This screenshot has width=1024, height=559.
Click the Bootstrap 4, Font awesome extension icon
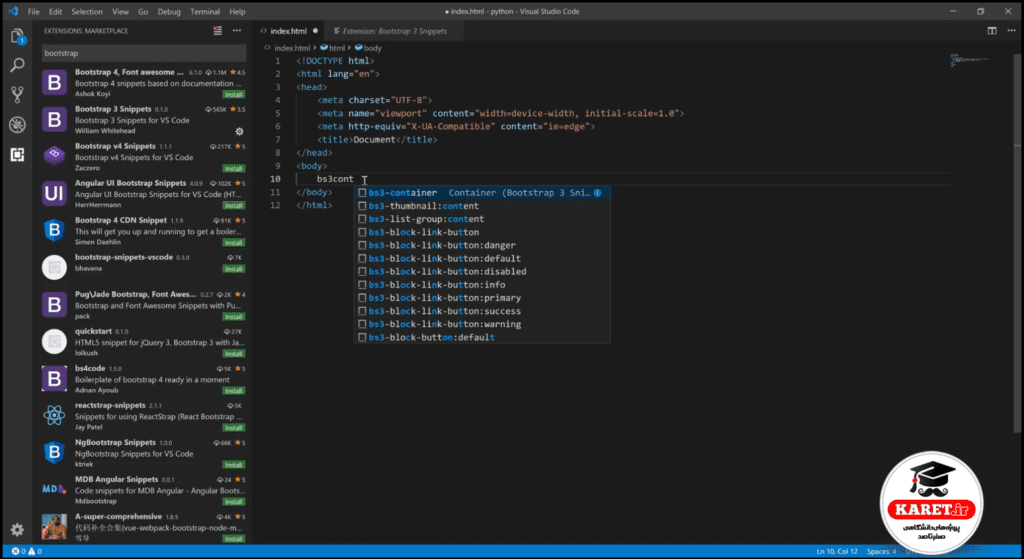point(54,83)
